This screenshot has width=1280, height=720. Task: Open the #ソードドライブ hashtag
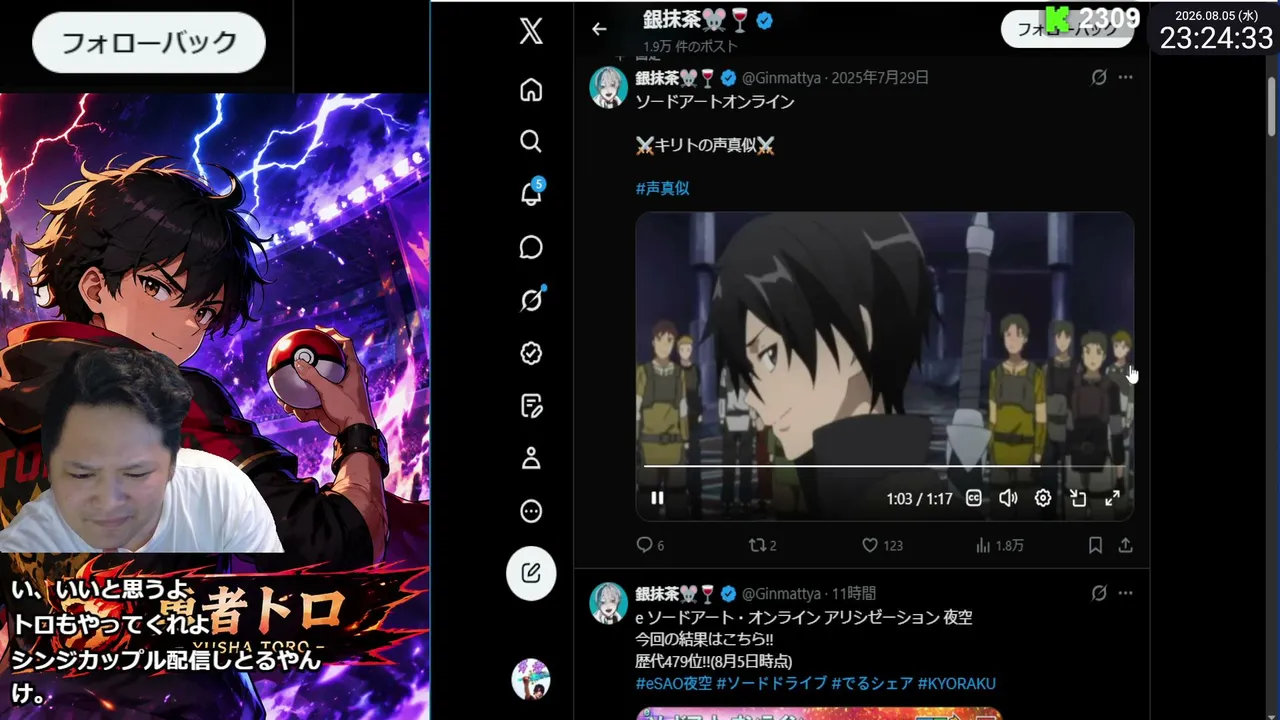(772, 683)
